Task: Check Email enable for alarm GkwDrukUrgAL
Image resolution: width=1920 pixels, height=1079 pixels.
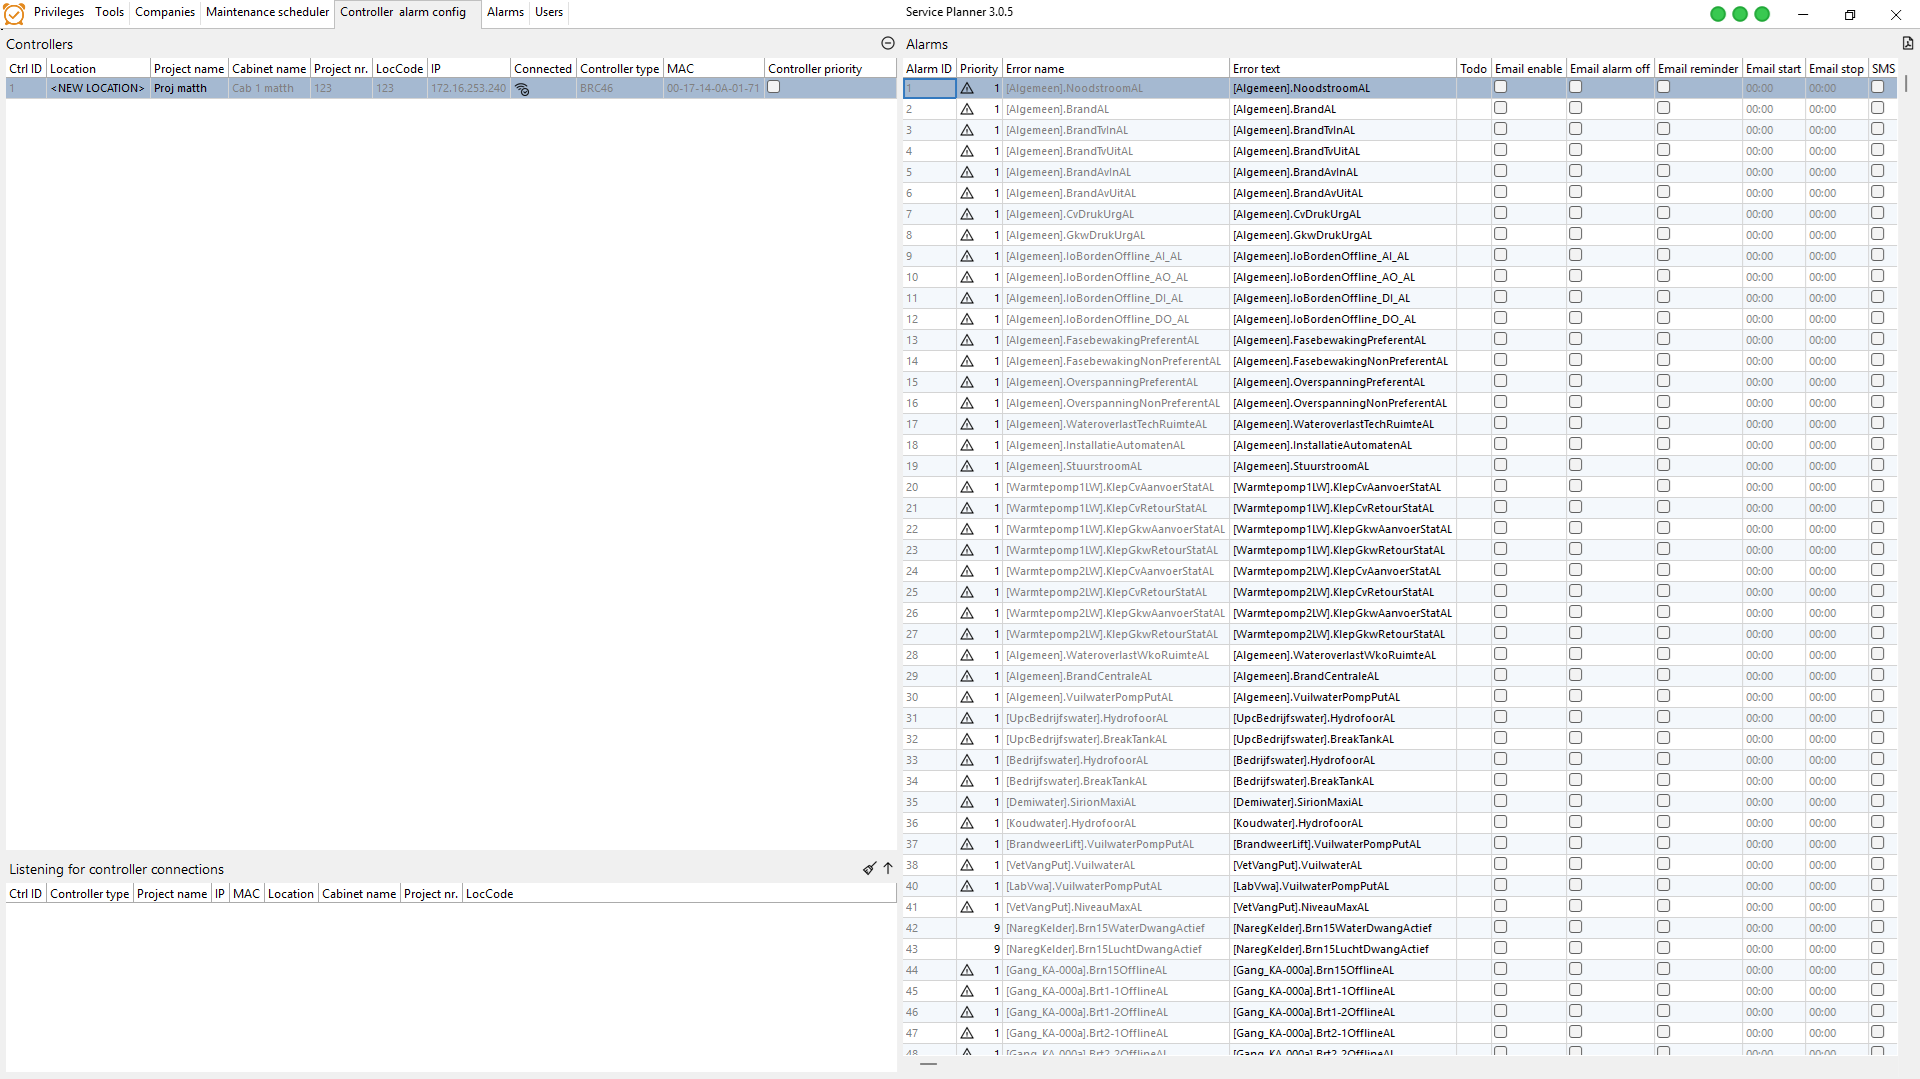Action: click(1500, 234)
